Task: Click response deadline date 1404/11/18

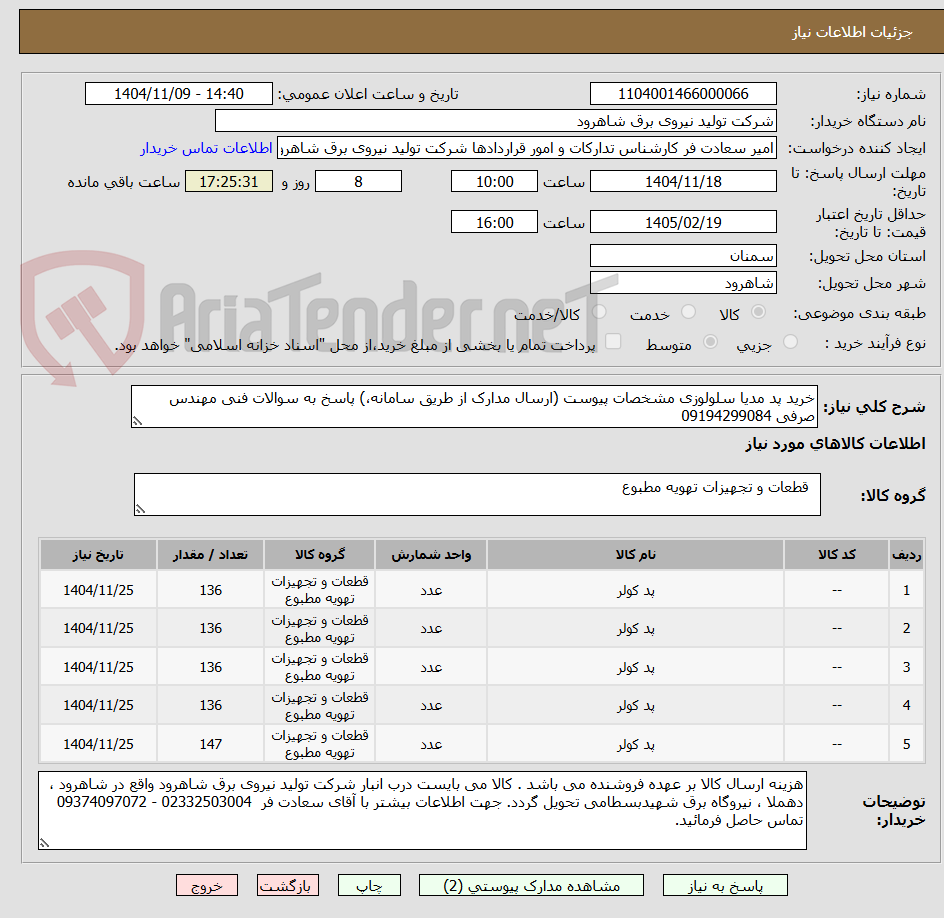Action: (x=683, y=181)
